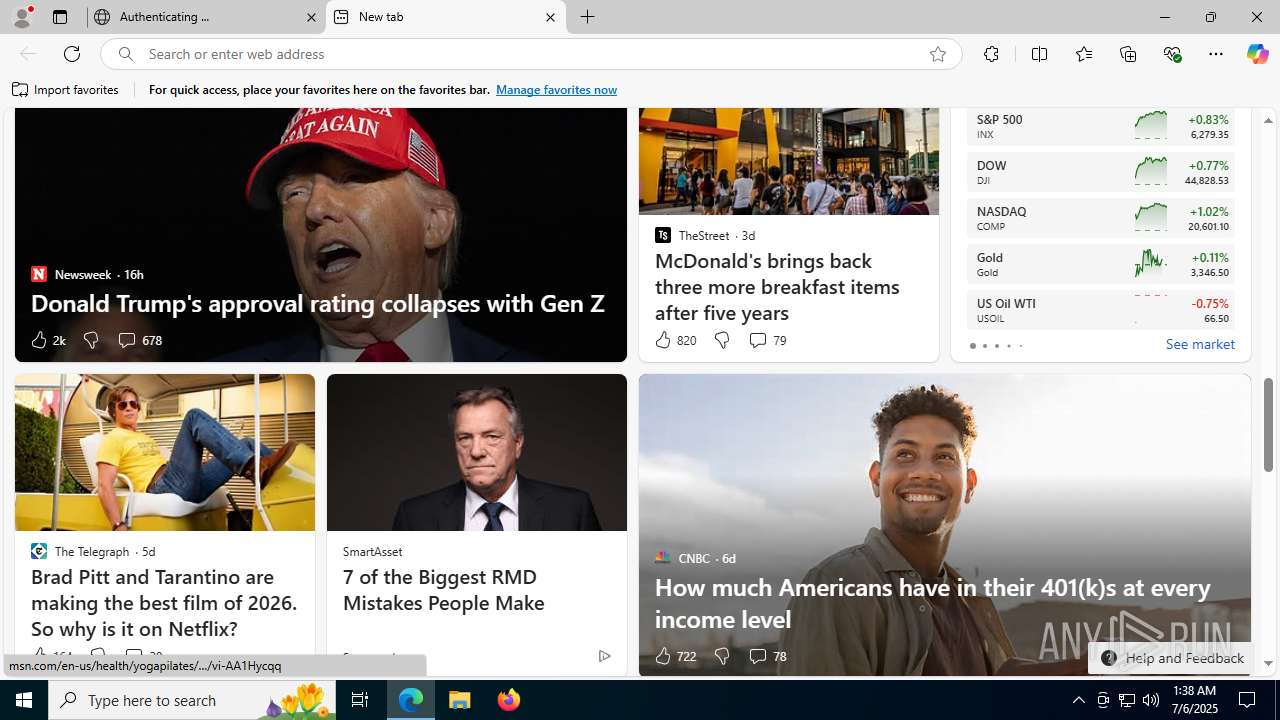Add this page to favorites star icon

tap(938, 54)
